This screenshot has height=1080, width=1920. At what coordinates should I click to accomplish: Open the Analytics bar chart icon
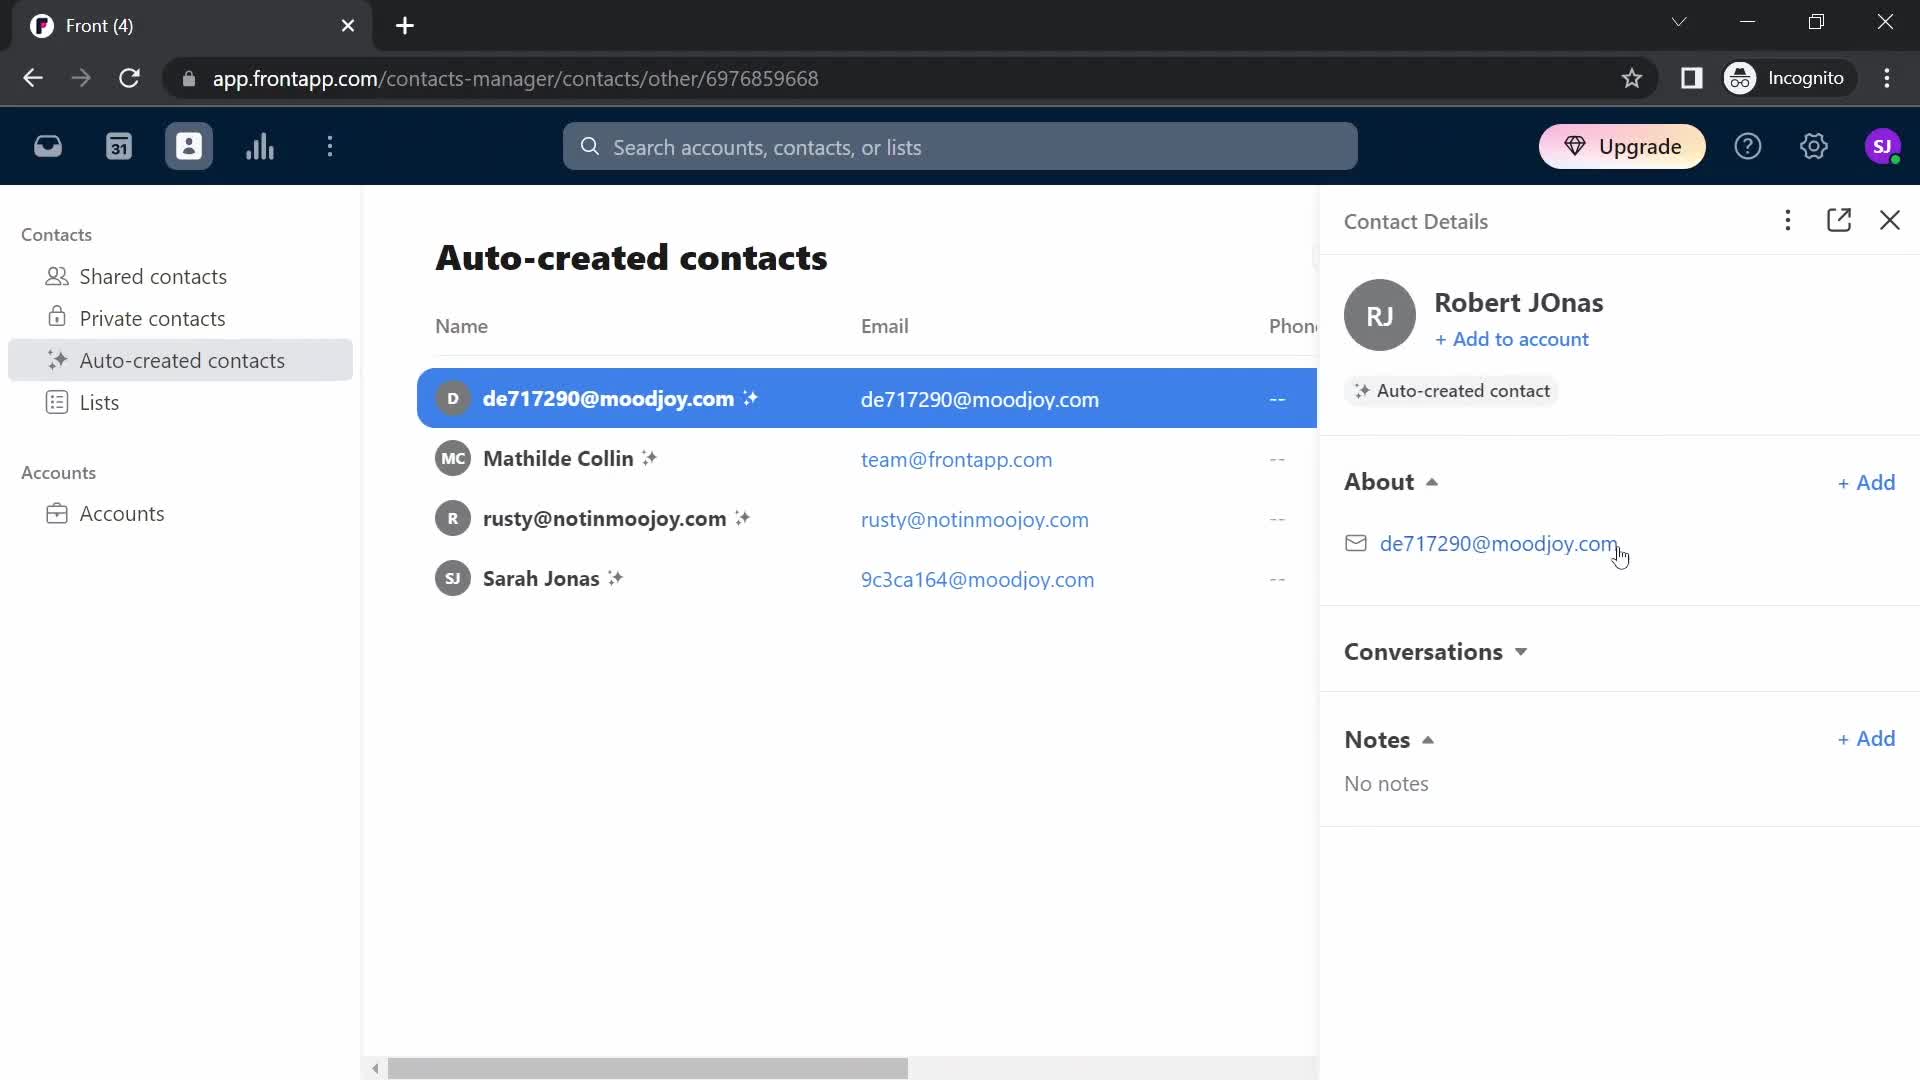point(260,147)
